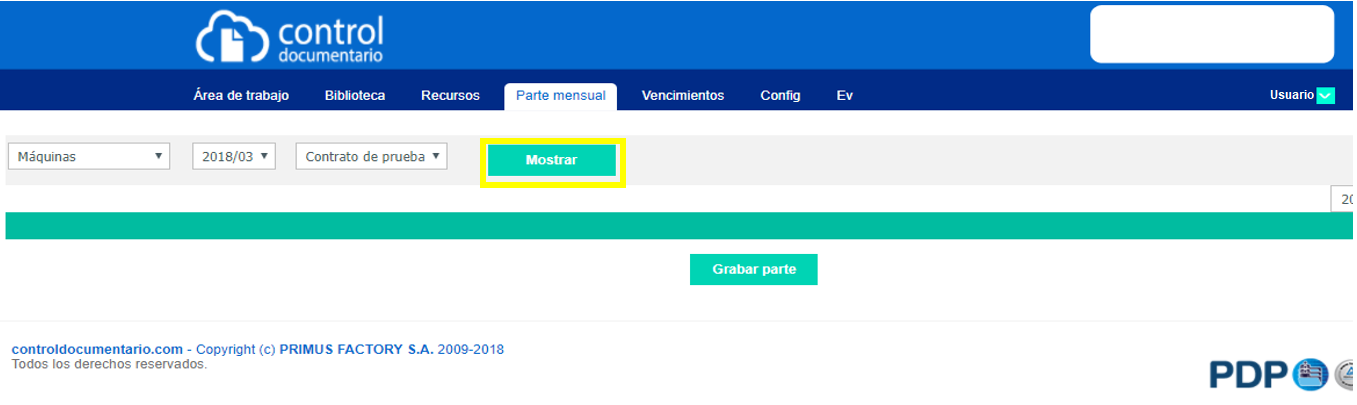The image size is (1357, 405).
Task: Open the Biblioteca tab
Action: pyautogui.click(x=355, y=96)
